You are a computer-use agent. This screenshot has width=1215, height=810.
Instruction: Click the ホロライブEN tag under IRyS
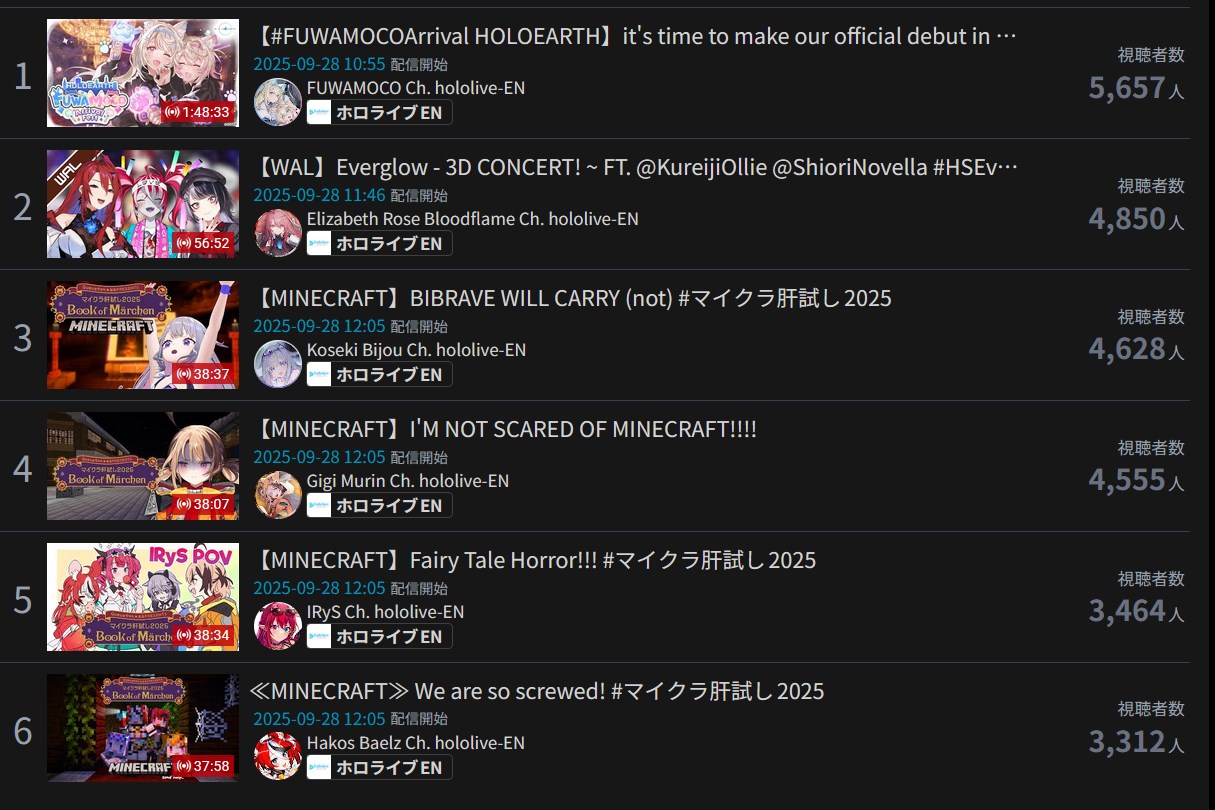[379, 636]
